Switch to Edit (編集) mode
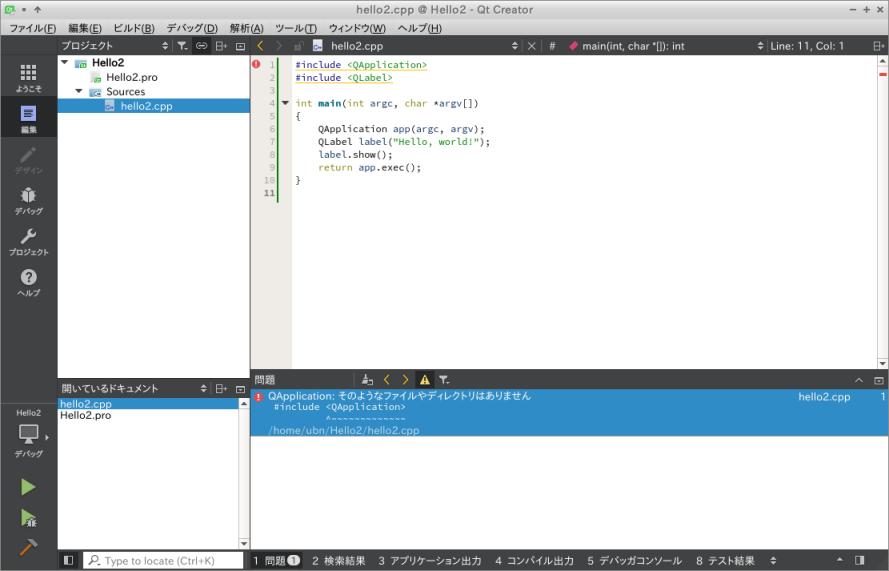Image resolution: width=889 pixels, height=571 pixels. coord(28,118)
